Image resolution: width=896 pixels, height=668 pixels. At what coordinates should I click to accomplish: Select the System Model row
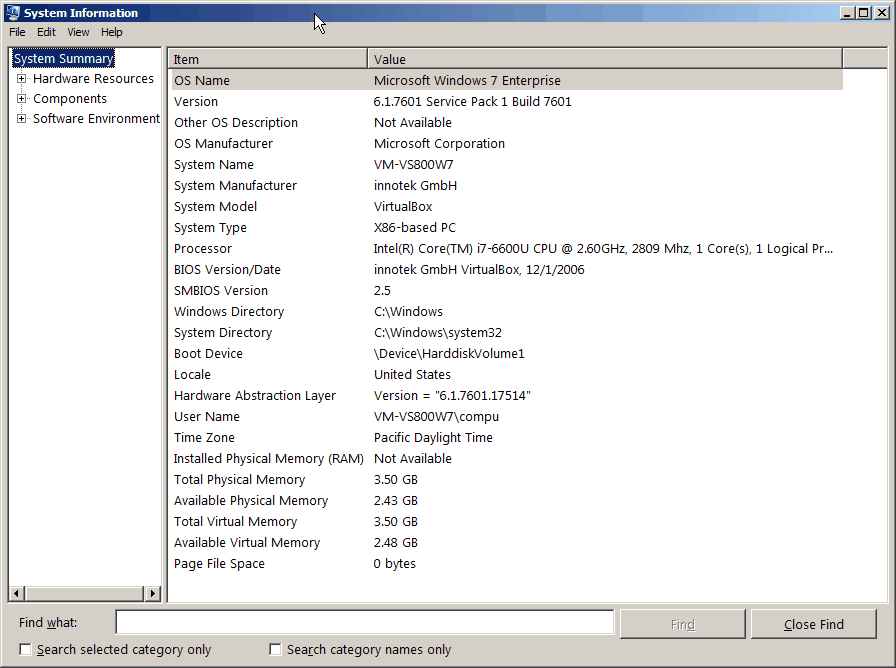pos(507,207)
